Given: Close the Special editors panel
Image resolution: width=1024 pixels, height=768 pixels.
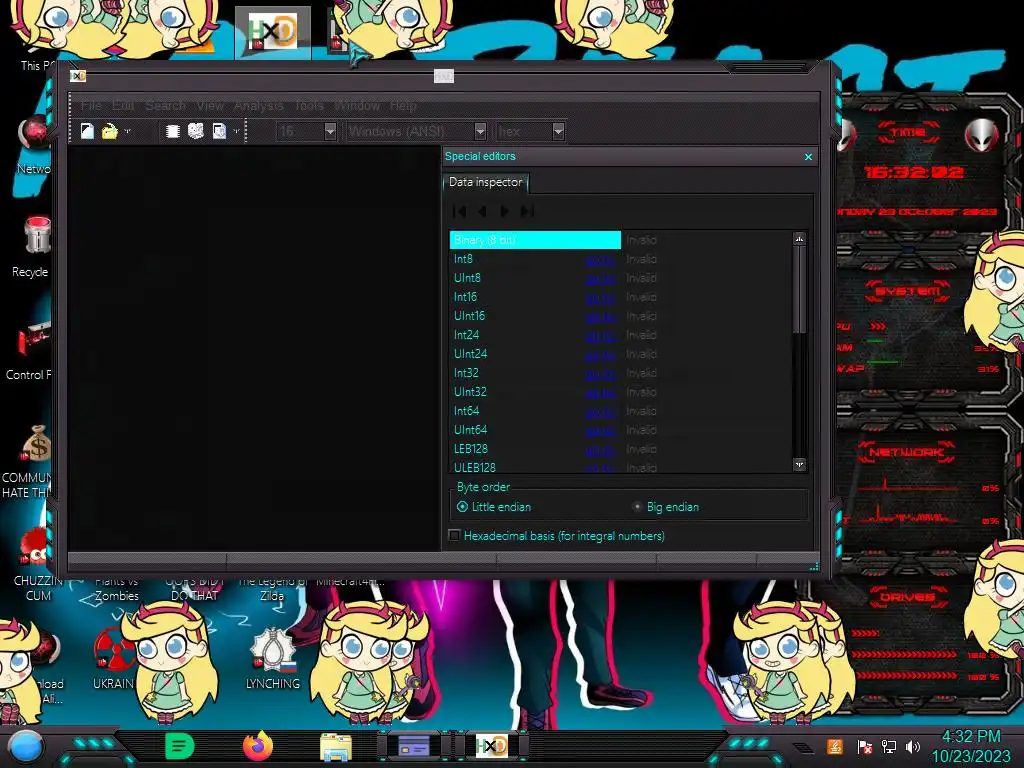Looking at the screenshot, I should (808, 157).
